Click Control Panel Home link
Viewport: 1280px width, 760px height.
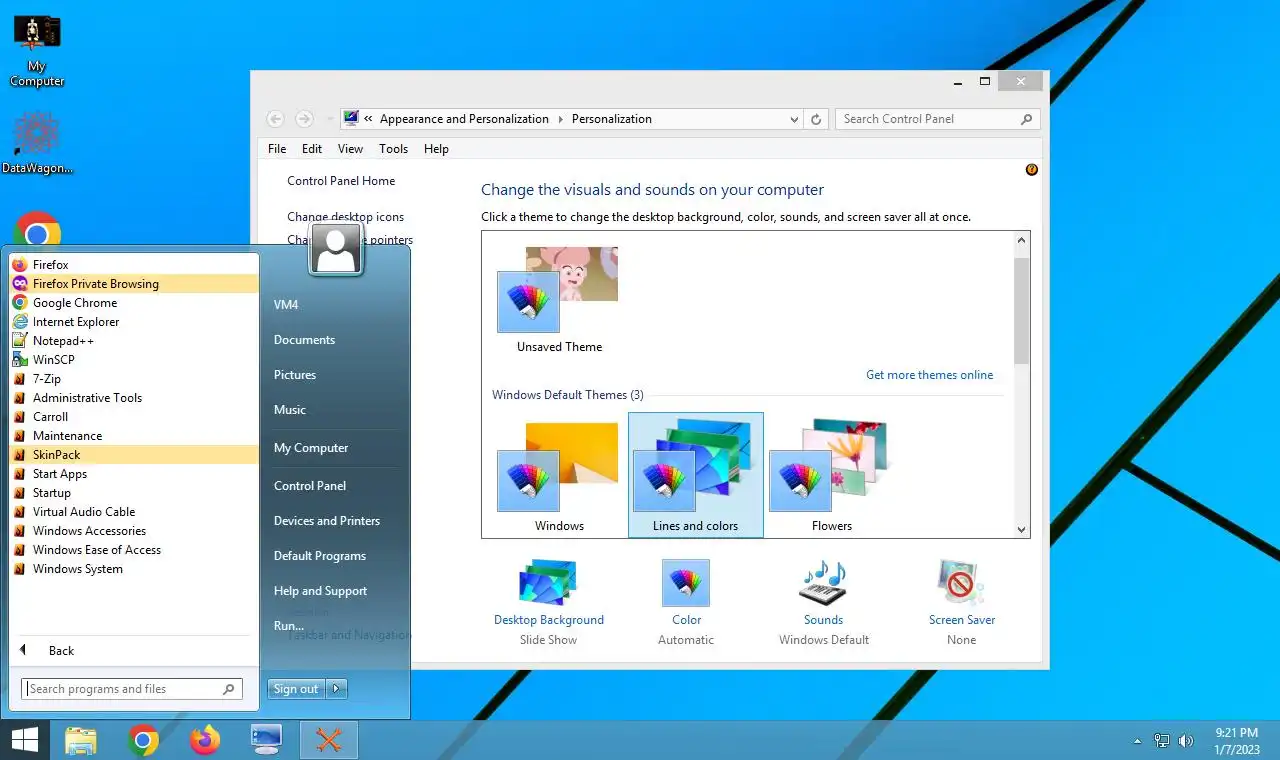[x=341, y=181]
